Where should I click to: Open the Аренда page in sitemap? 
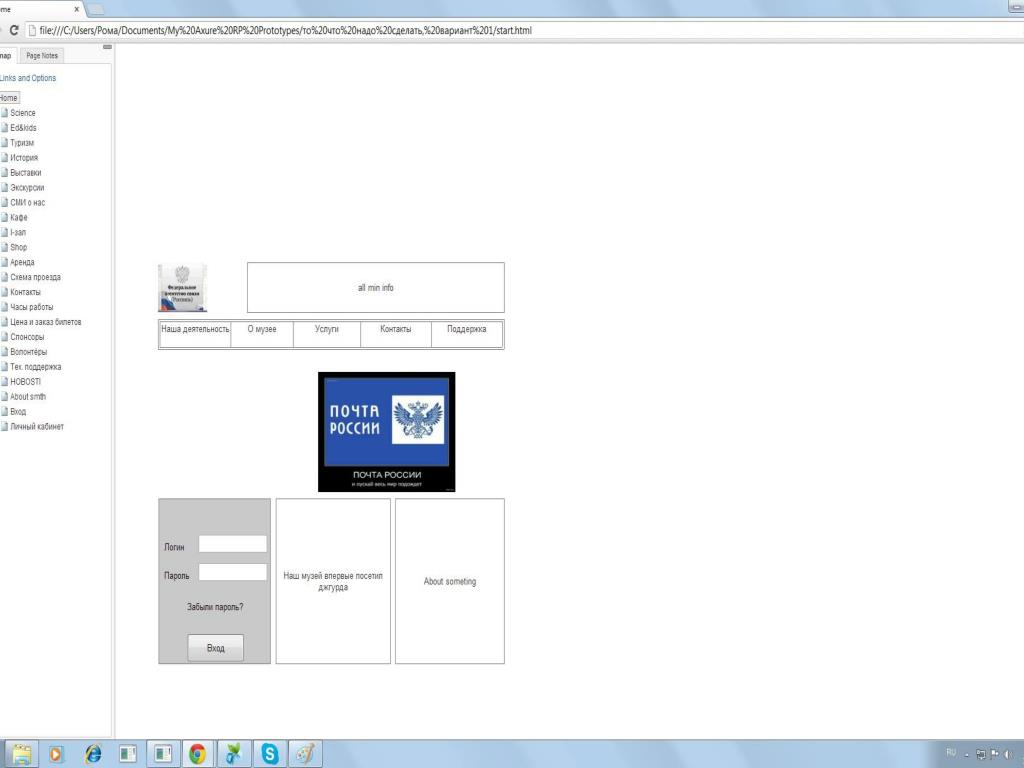(22, 262)
